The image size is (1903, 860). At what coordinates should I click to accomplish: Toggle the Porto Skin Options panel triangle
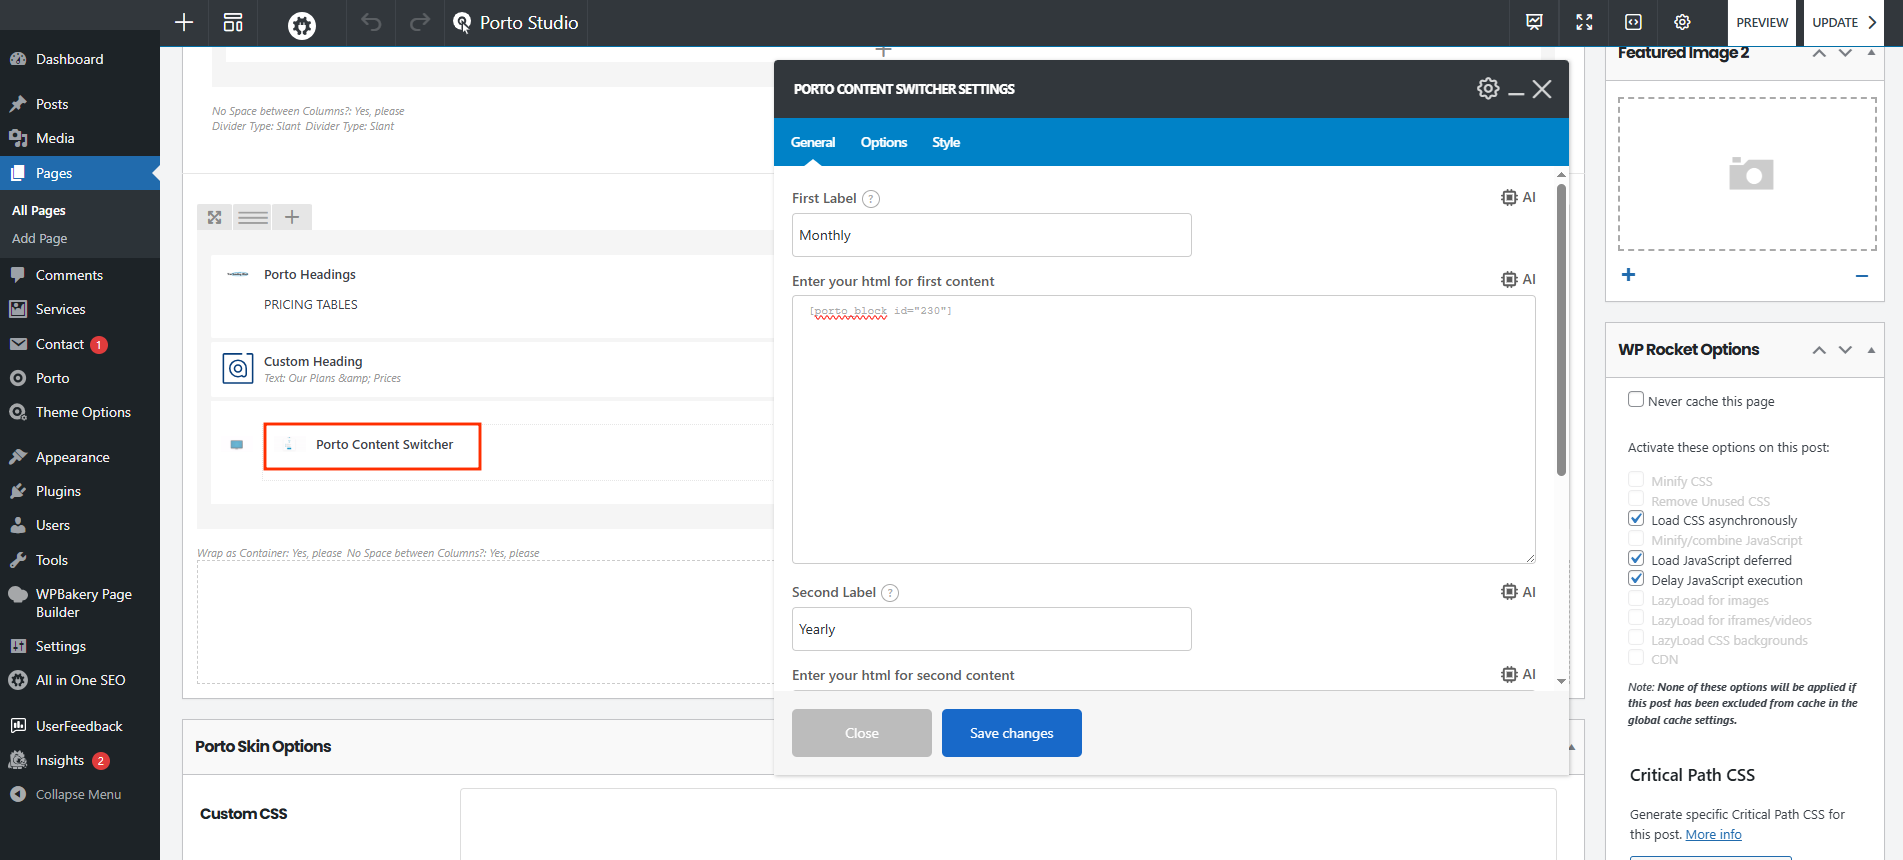(1571, 747)
